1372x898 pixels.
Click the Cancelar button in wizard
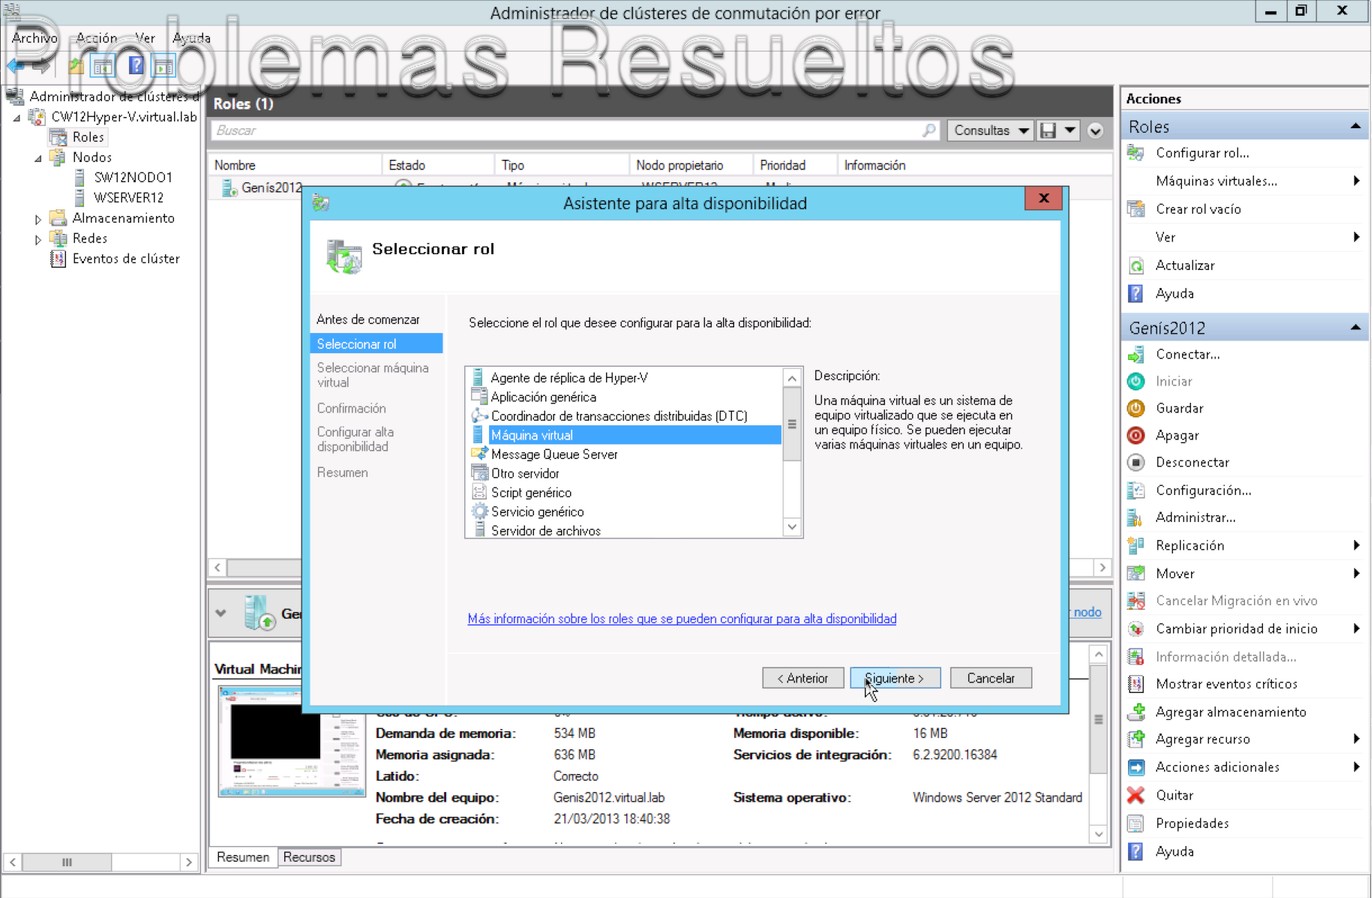tap(991, 678)
